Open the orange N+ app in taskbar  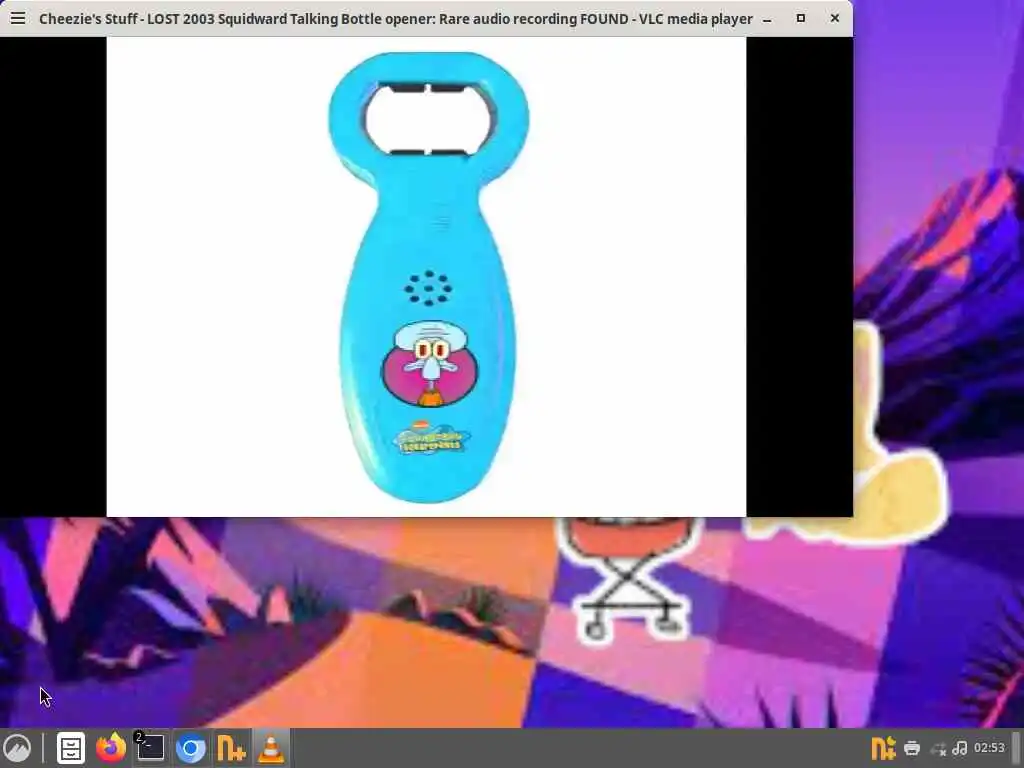click(x=231, y=748)
